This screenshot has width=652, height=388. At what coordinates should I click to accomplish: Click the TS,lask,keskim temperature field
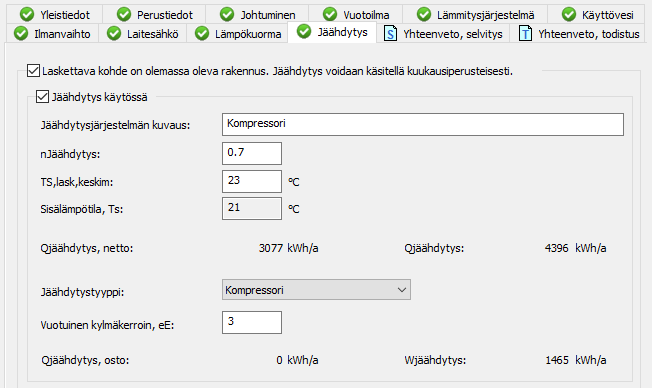[252, 181]
